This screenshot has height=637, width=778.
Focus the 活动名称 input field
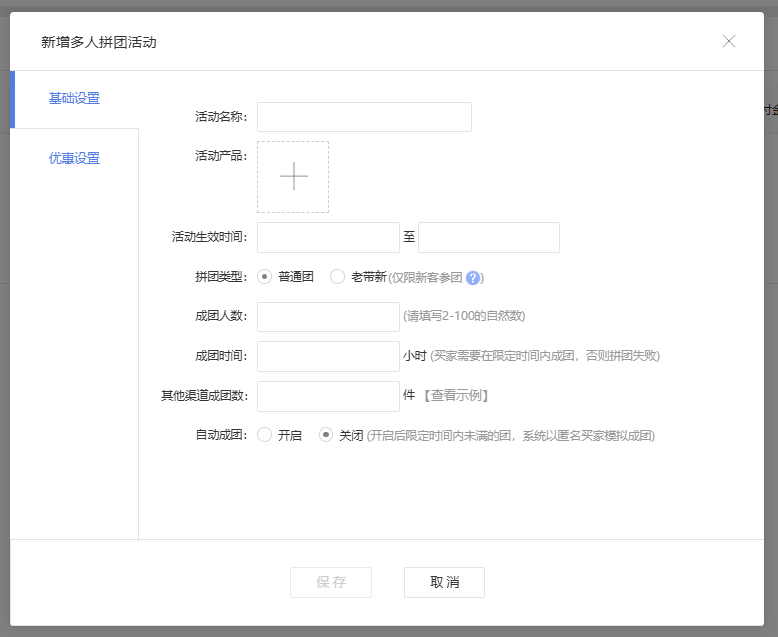(364, 117)
